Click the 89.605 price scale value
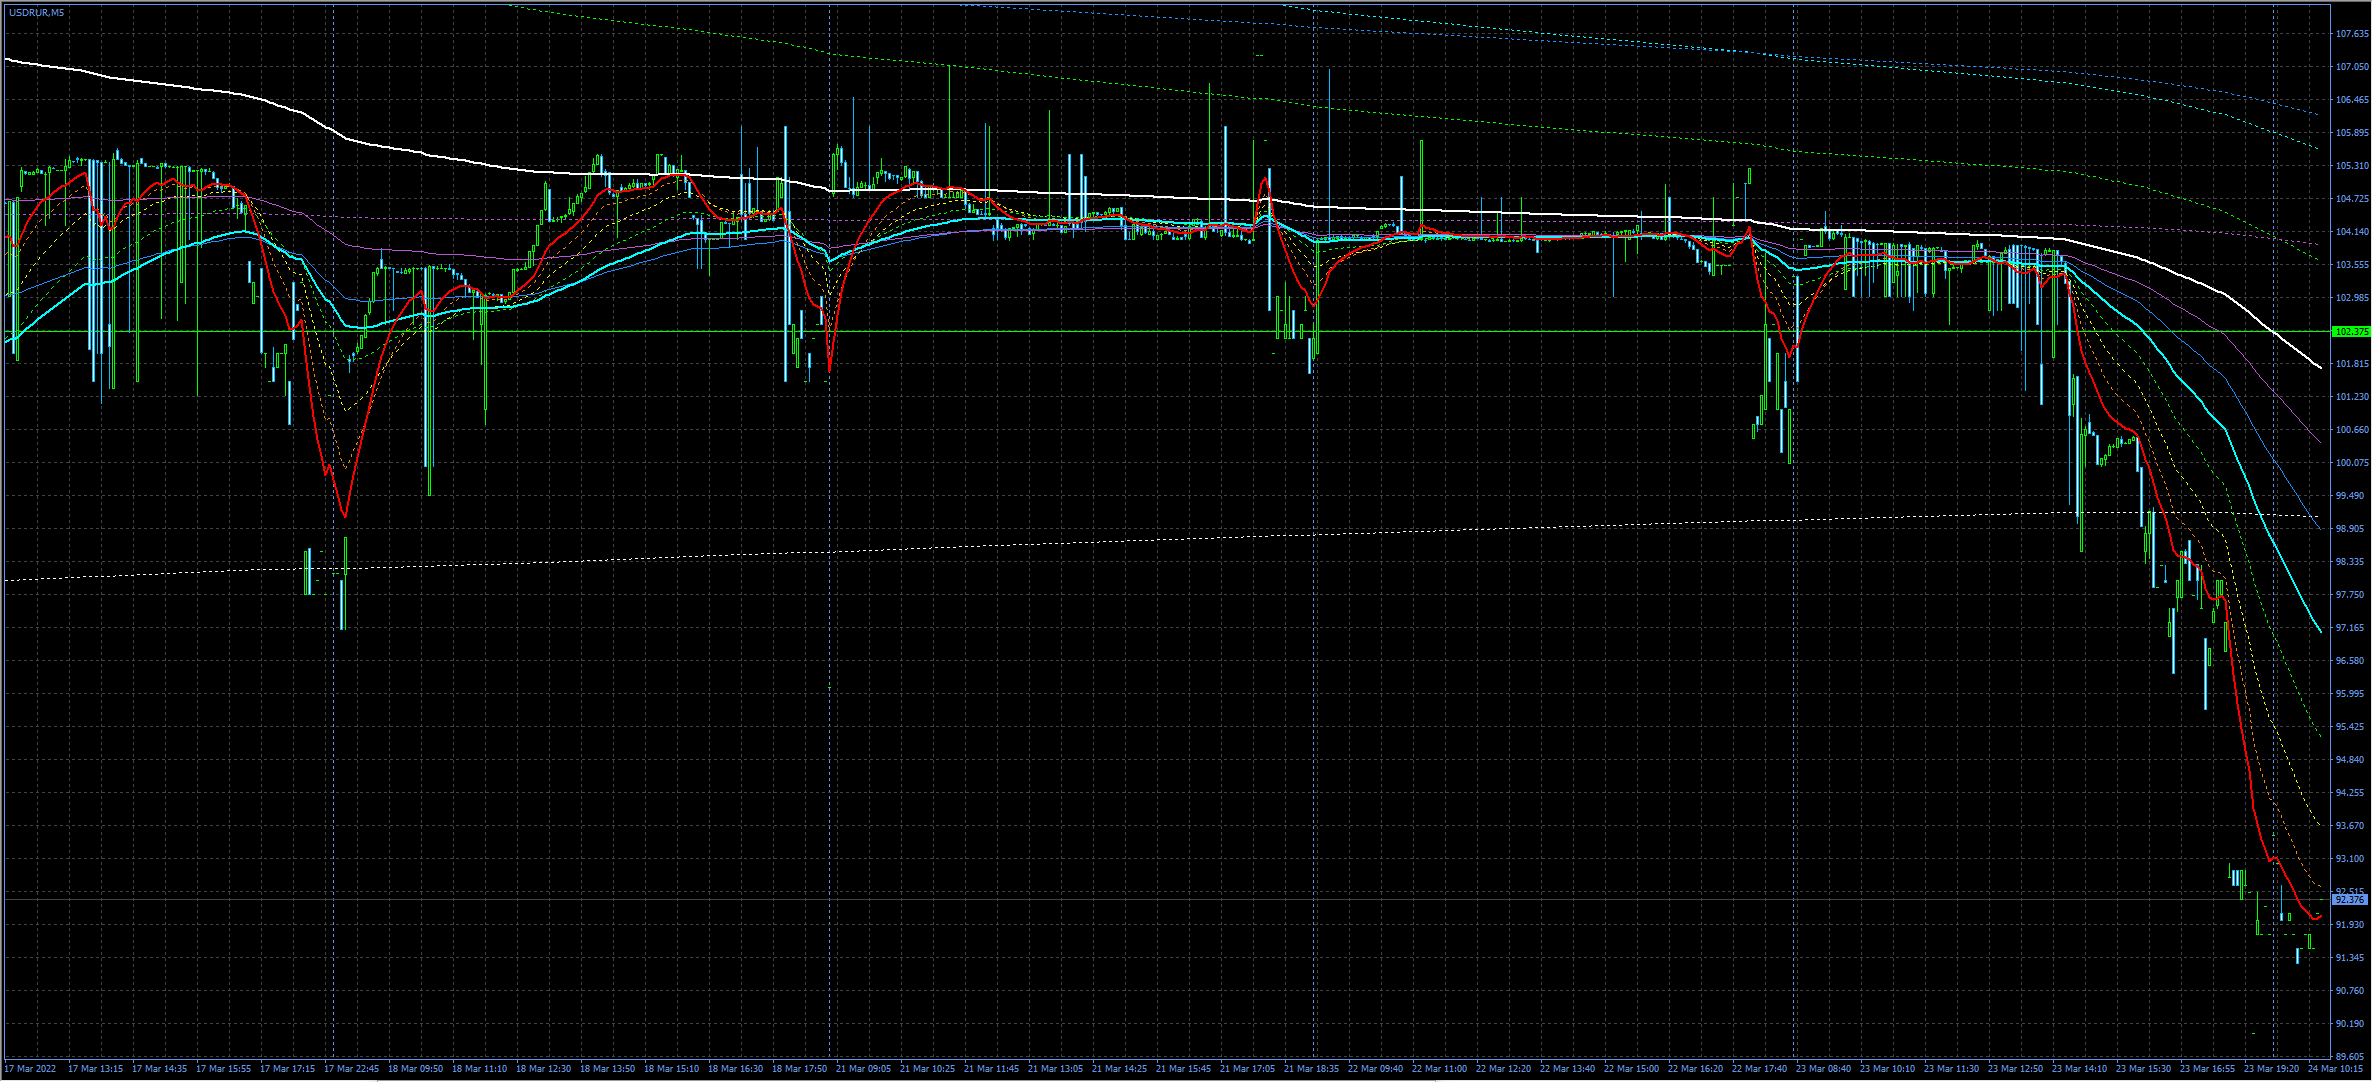Screen dimensions: 2373x1082 tap(2350, 1056)
